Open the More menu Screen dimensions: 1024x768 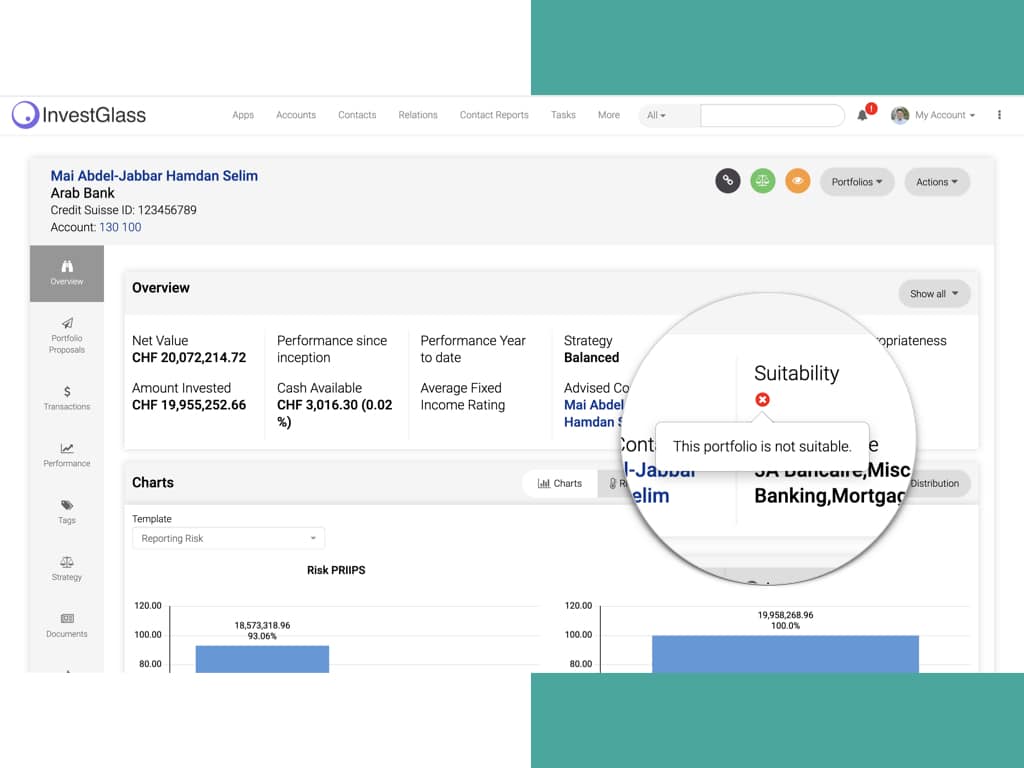point(609,115)
